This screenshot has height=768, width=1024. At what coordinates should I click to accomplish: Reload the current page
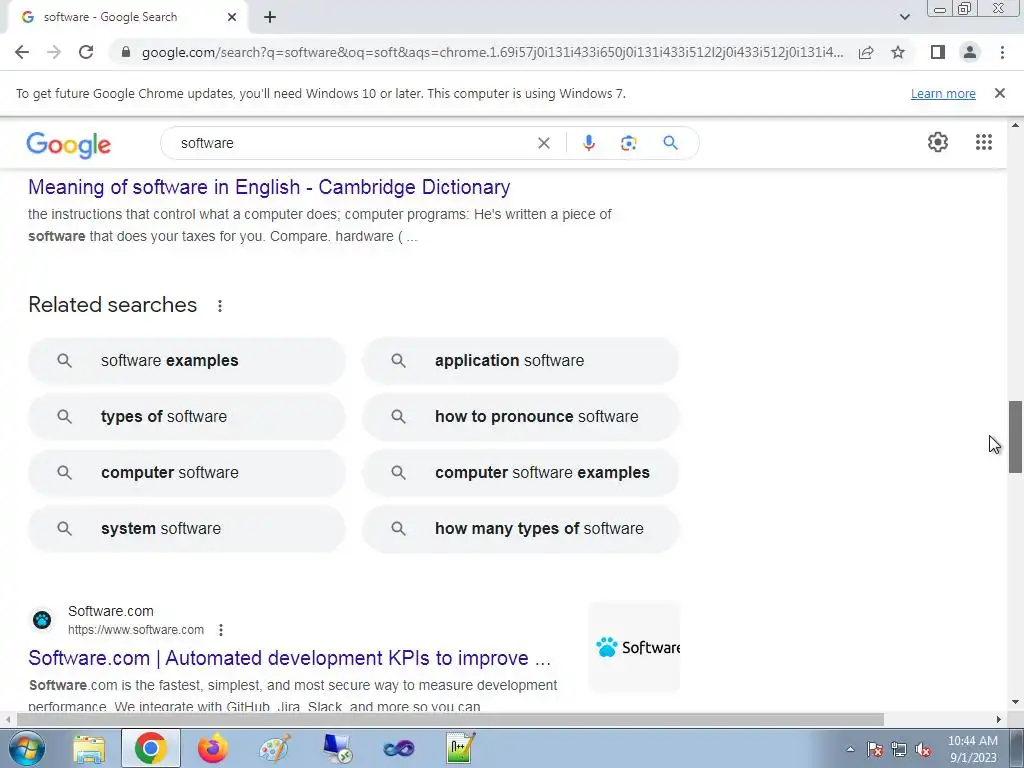pos(86,52)
